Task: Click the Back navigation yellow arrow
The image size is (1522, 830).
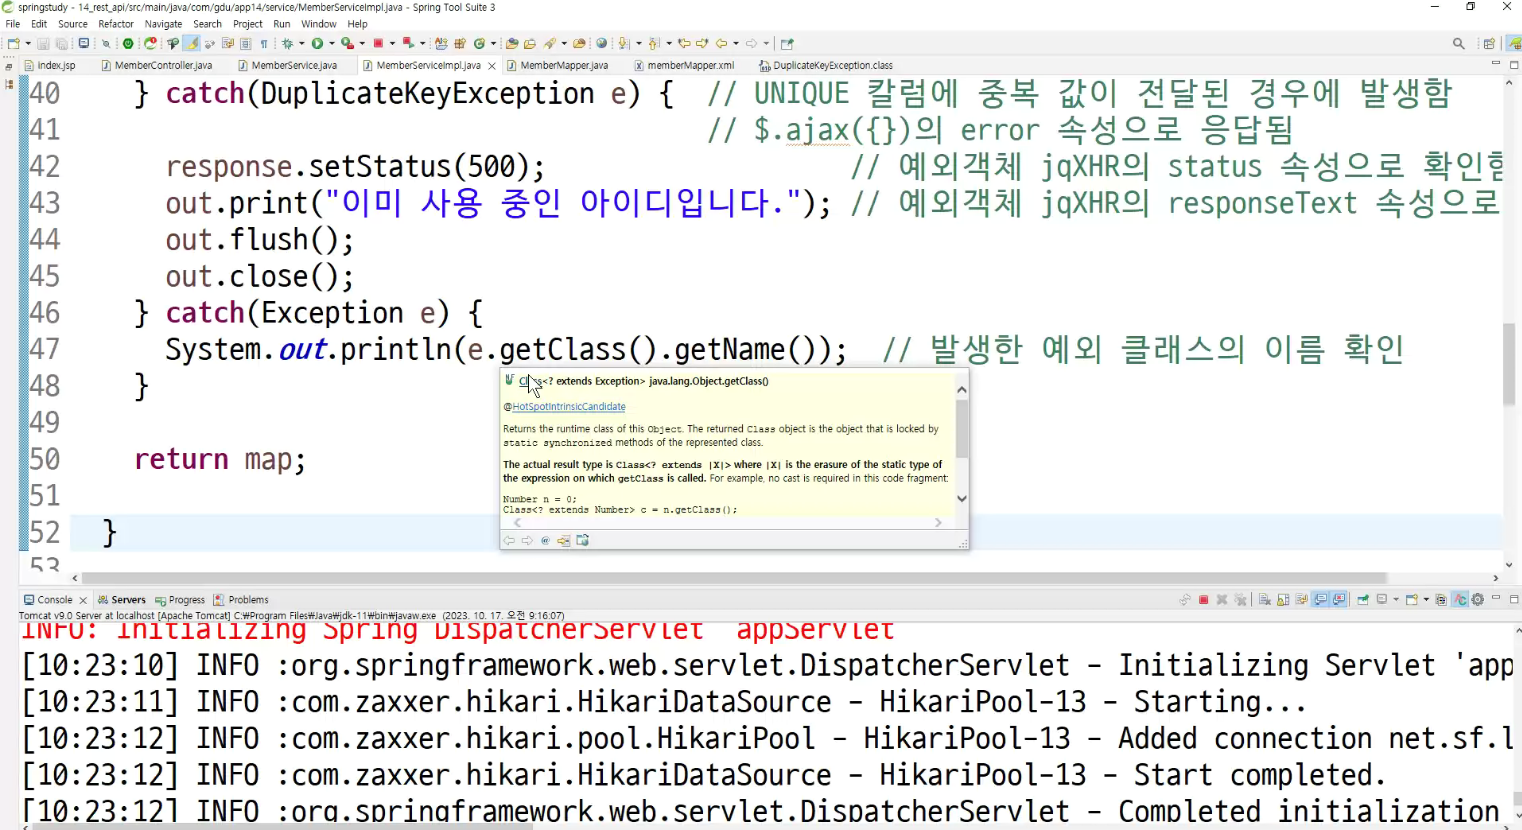Action: pos(721,44)
